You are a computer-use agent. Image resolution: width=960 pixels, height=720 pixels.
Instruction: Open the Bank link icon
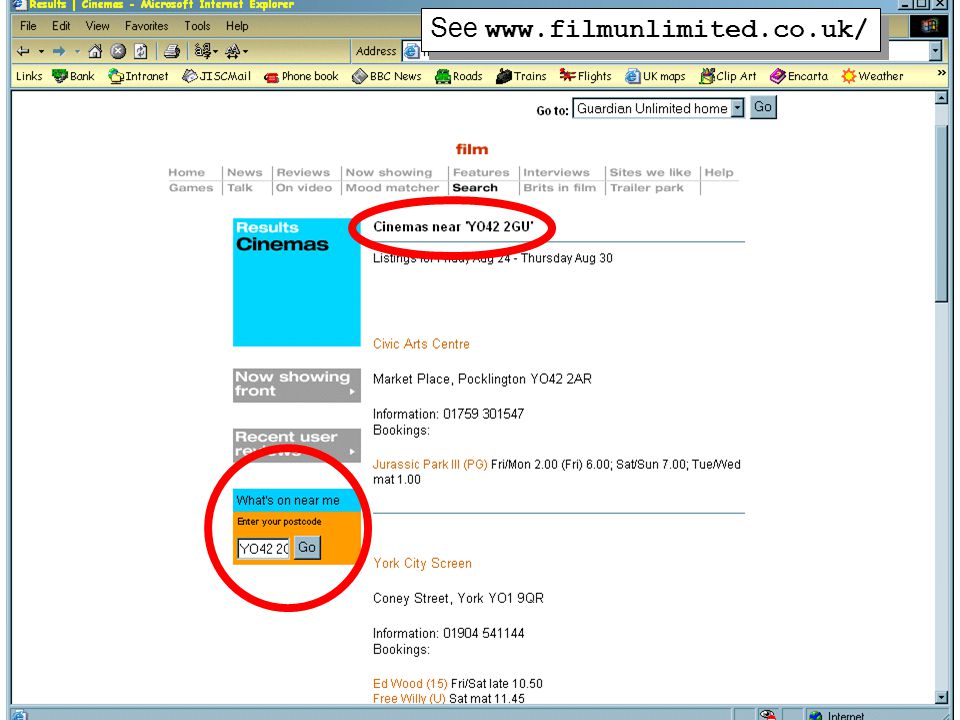click(x=73, y=76)
